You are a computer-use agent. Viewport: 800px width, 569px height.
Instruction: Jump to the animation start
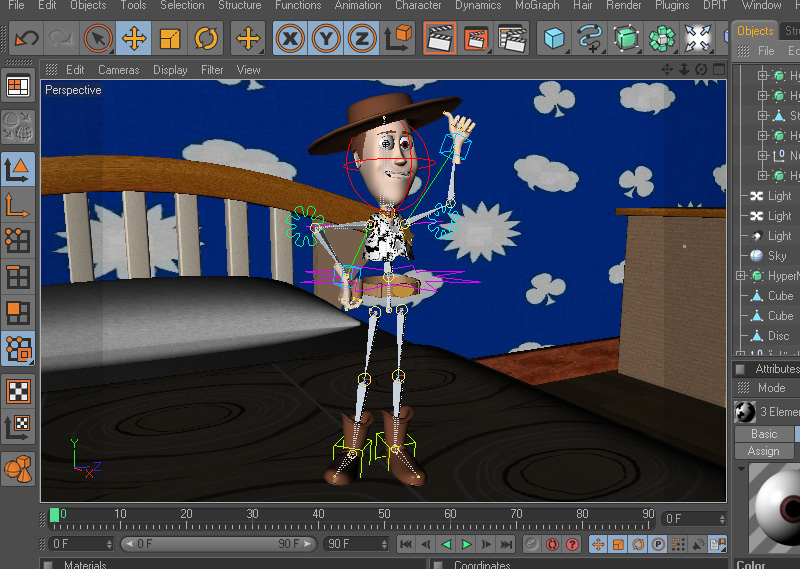tap(406, 544)
